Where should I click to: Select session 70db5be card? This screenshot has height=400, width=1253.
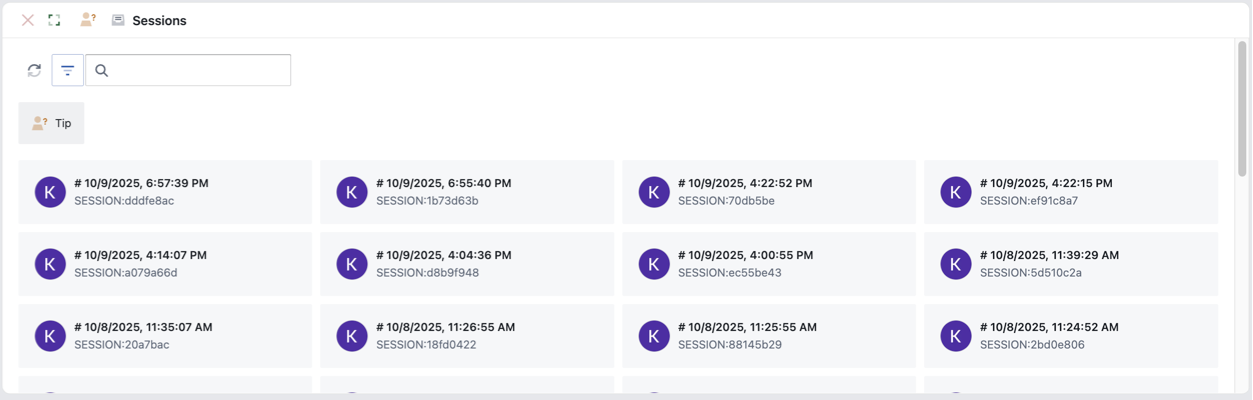click(x=768, y=192)
